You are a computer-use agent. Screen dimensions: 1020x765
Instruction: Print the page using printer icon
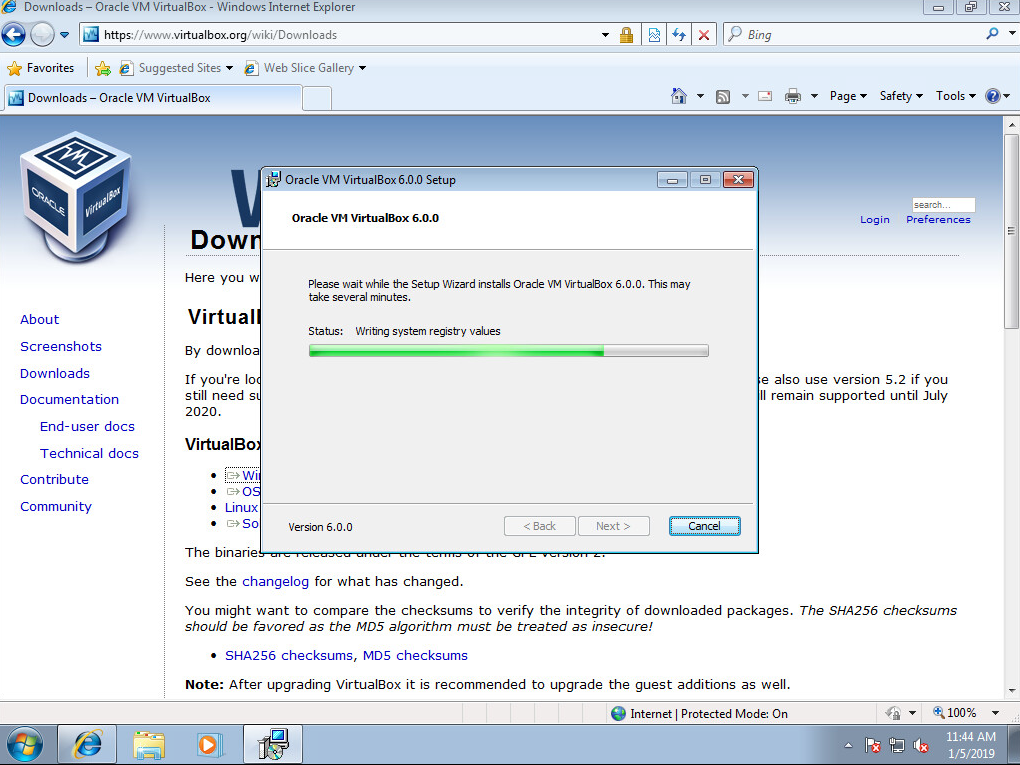tap(792, 96)
